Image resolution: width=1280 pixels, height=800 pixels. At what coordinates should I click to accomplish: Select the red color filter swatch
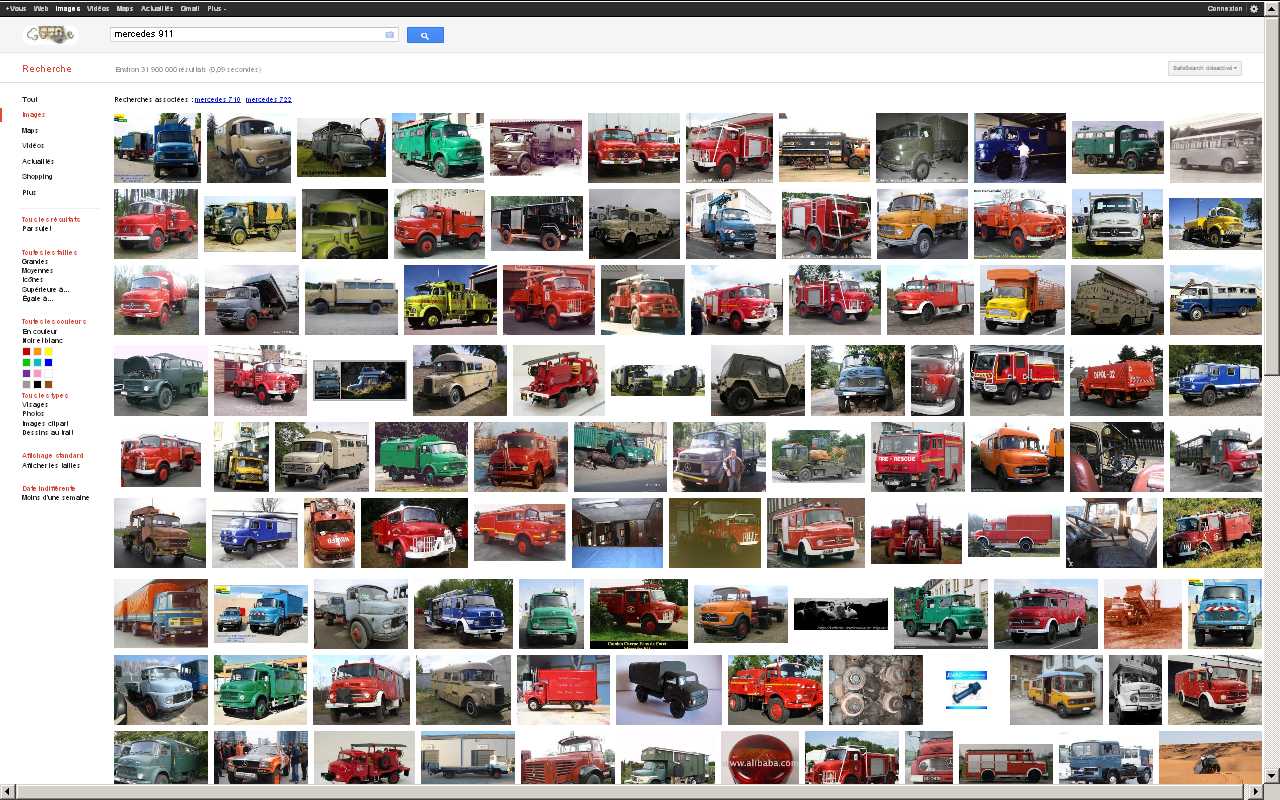pos(26,351)
